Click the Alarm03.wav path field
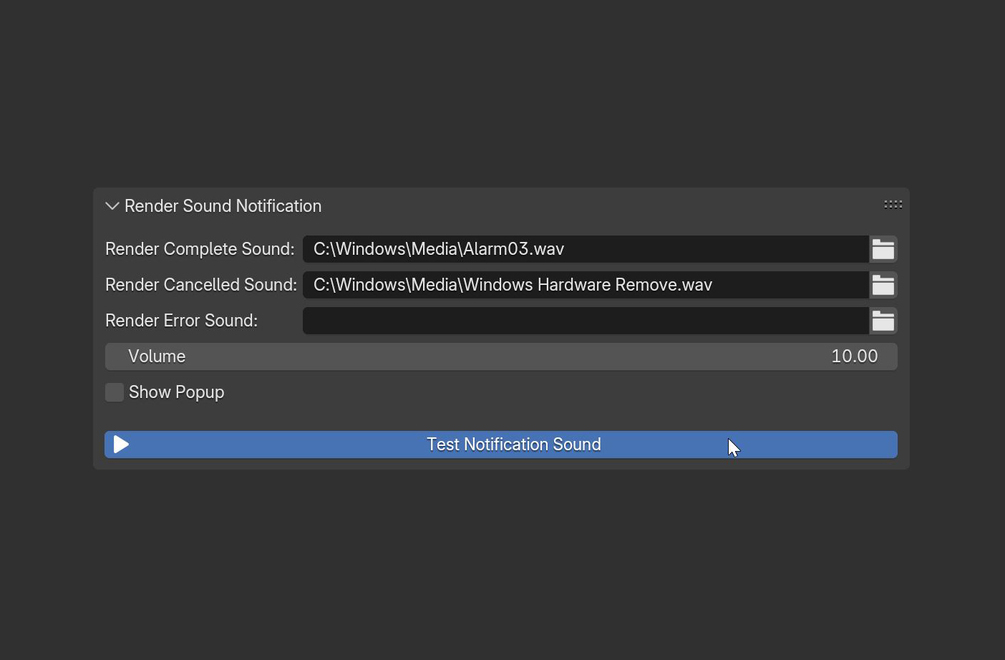The image size is (1005, 660). click(585, 249)
